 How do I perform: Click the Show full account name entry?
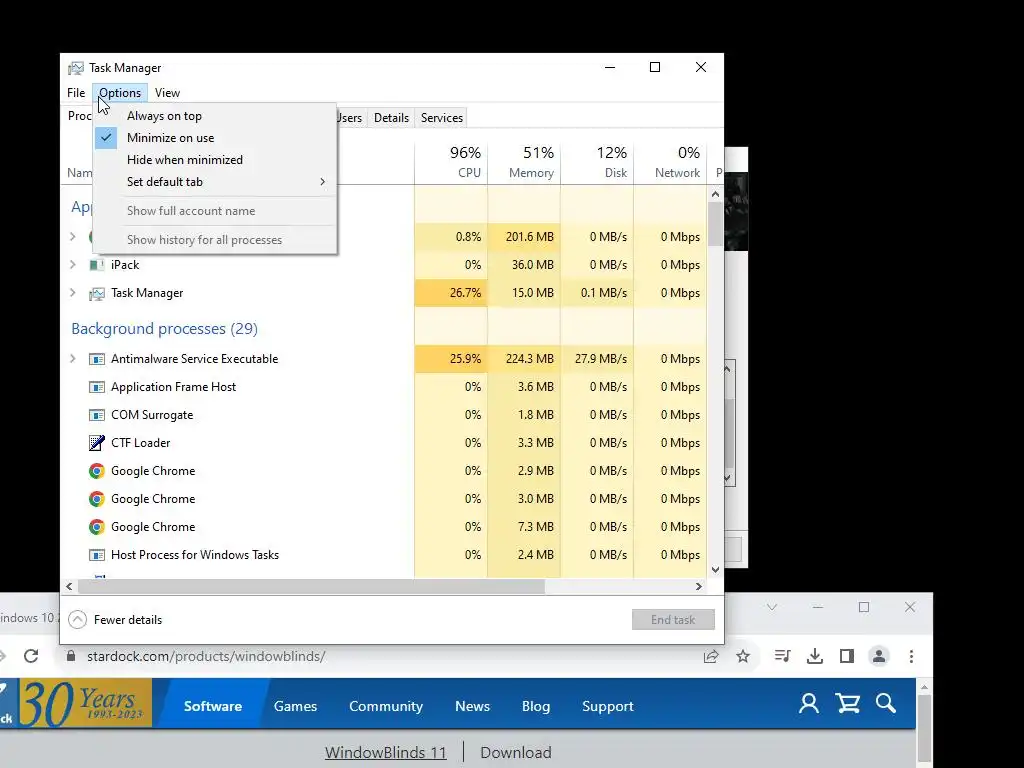215,211
